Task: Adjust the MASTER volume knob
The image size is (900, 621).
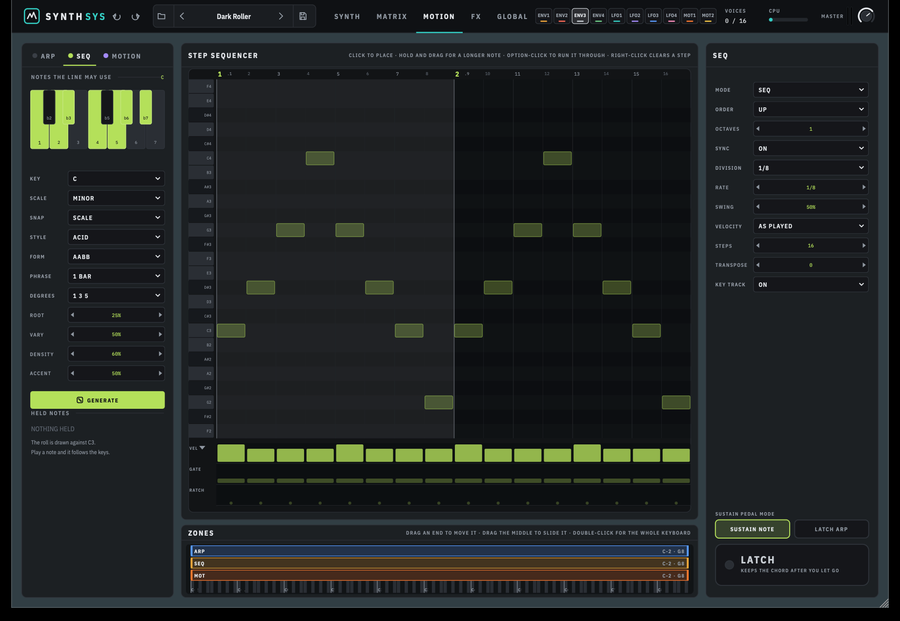Action: click(866, 16)
